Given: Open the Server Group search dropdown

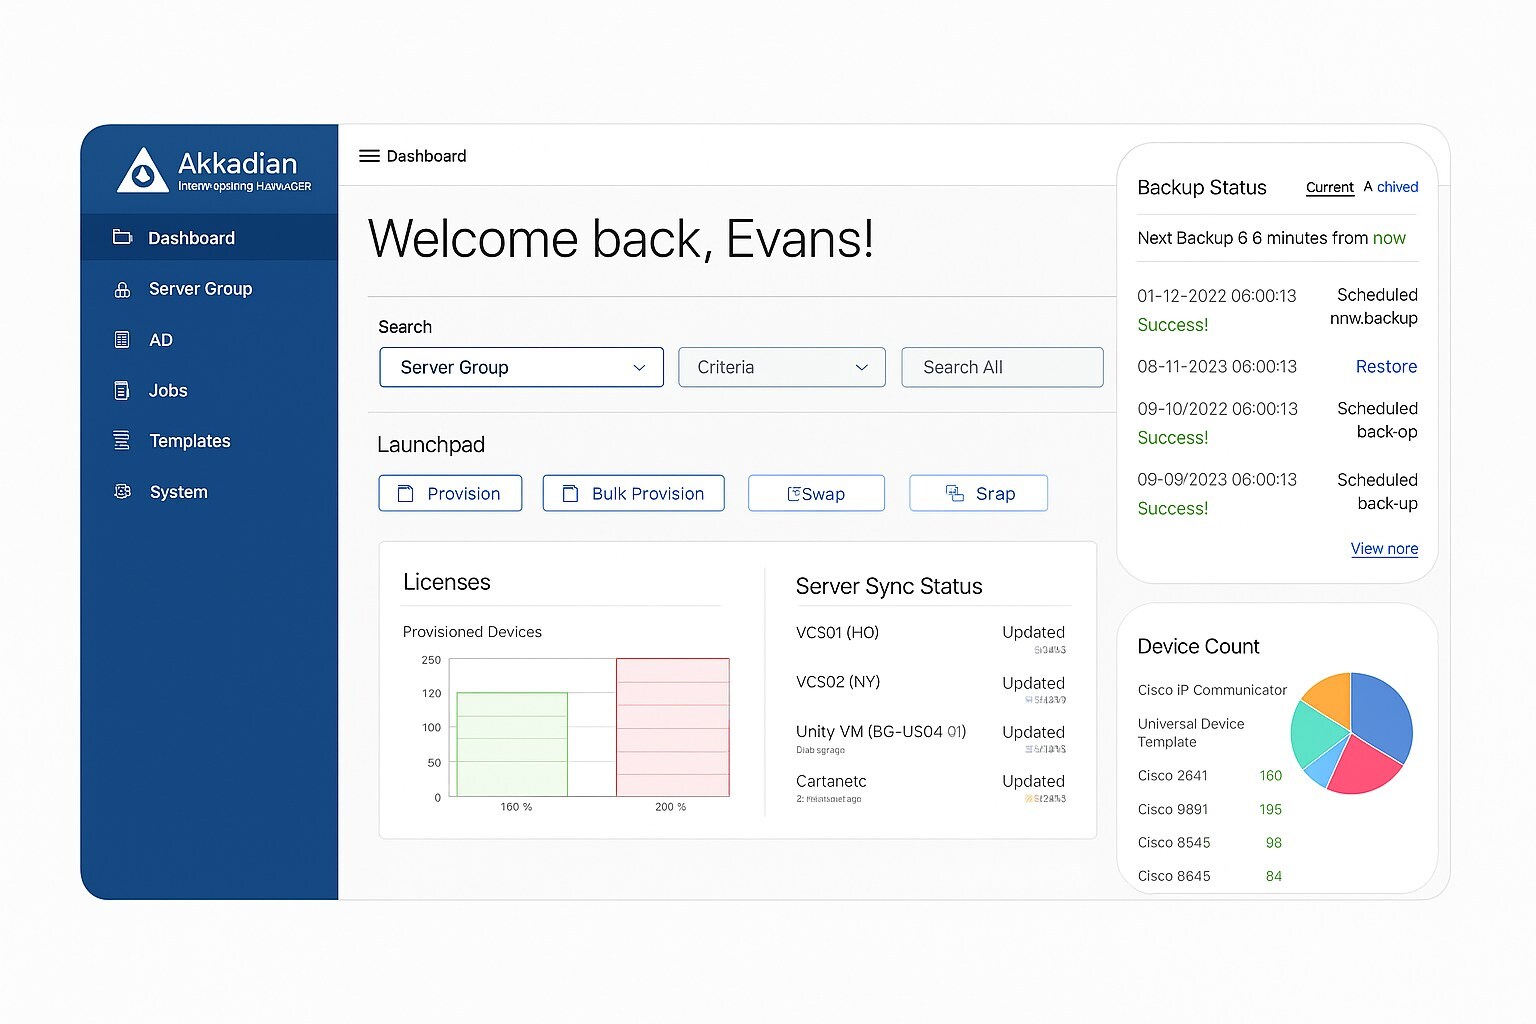Looking at the screenshot, I should 521,367.
